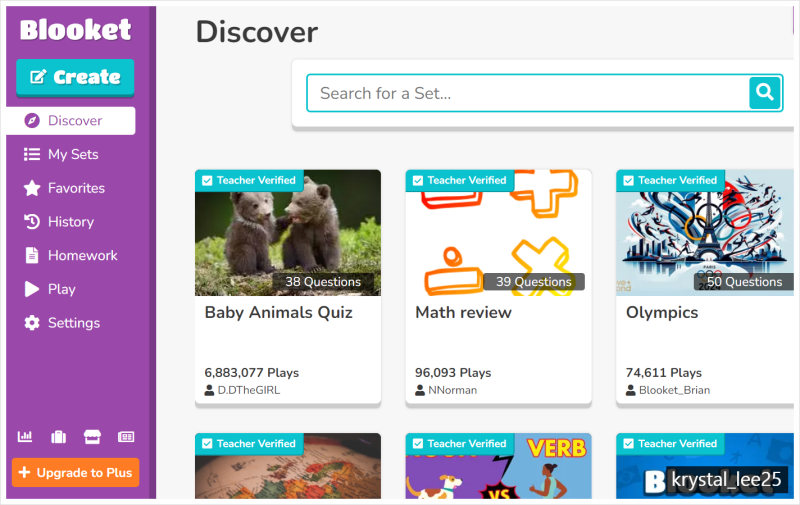Click the Create button
The image size is (800, 505).
75,77
